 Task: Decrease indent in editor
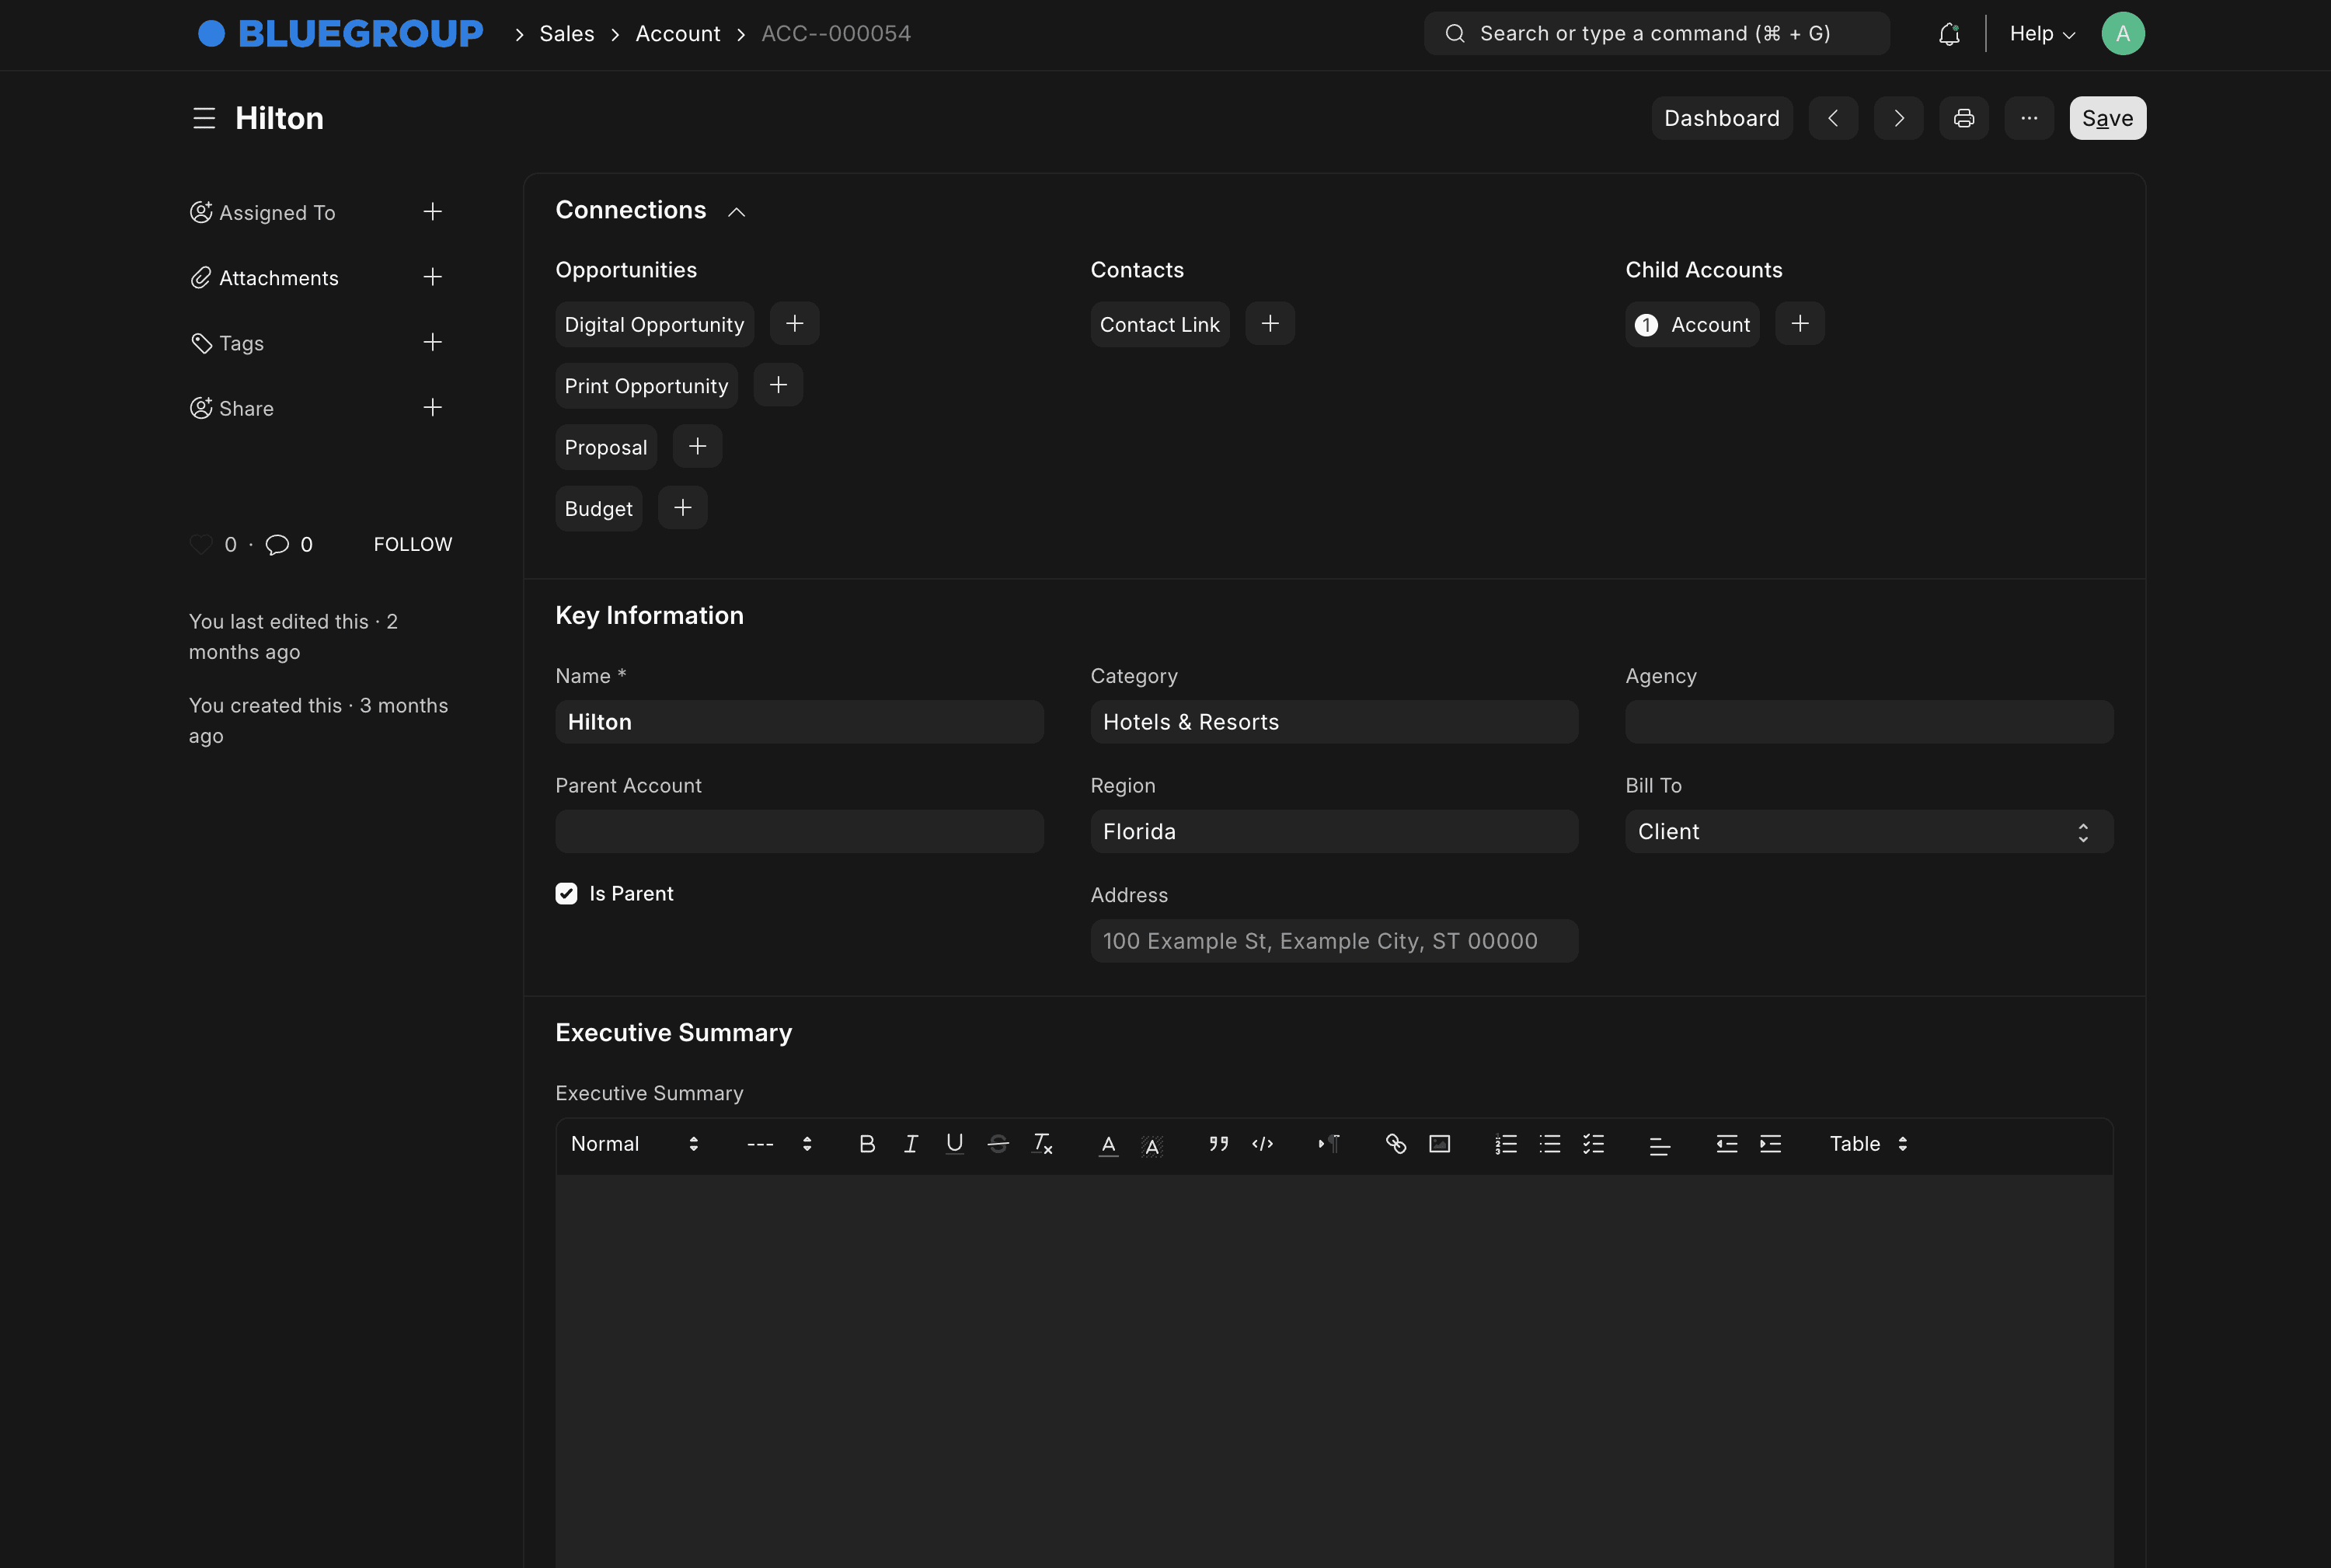(1727, 1144)
